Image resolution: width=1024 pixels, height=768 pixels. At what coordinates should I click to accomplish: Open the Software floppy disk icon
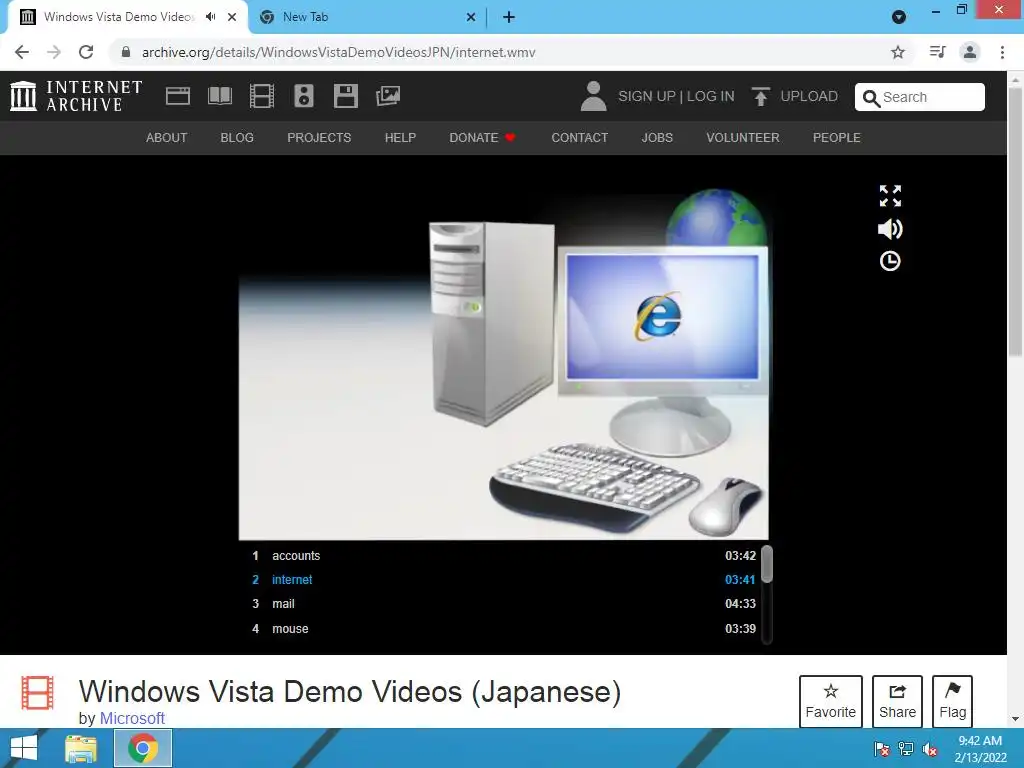tap(345, 96)
